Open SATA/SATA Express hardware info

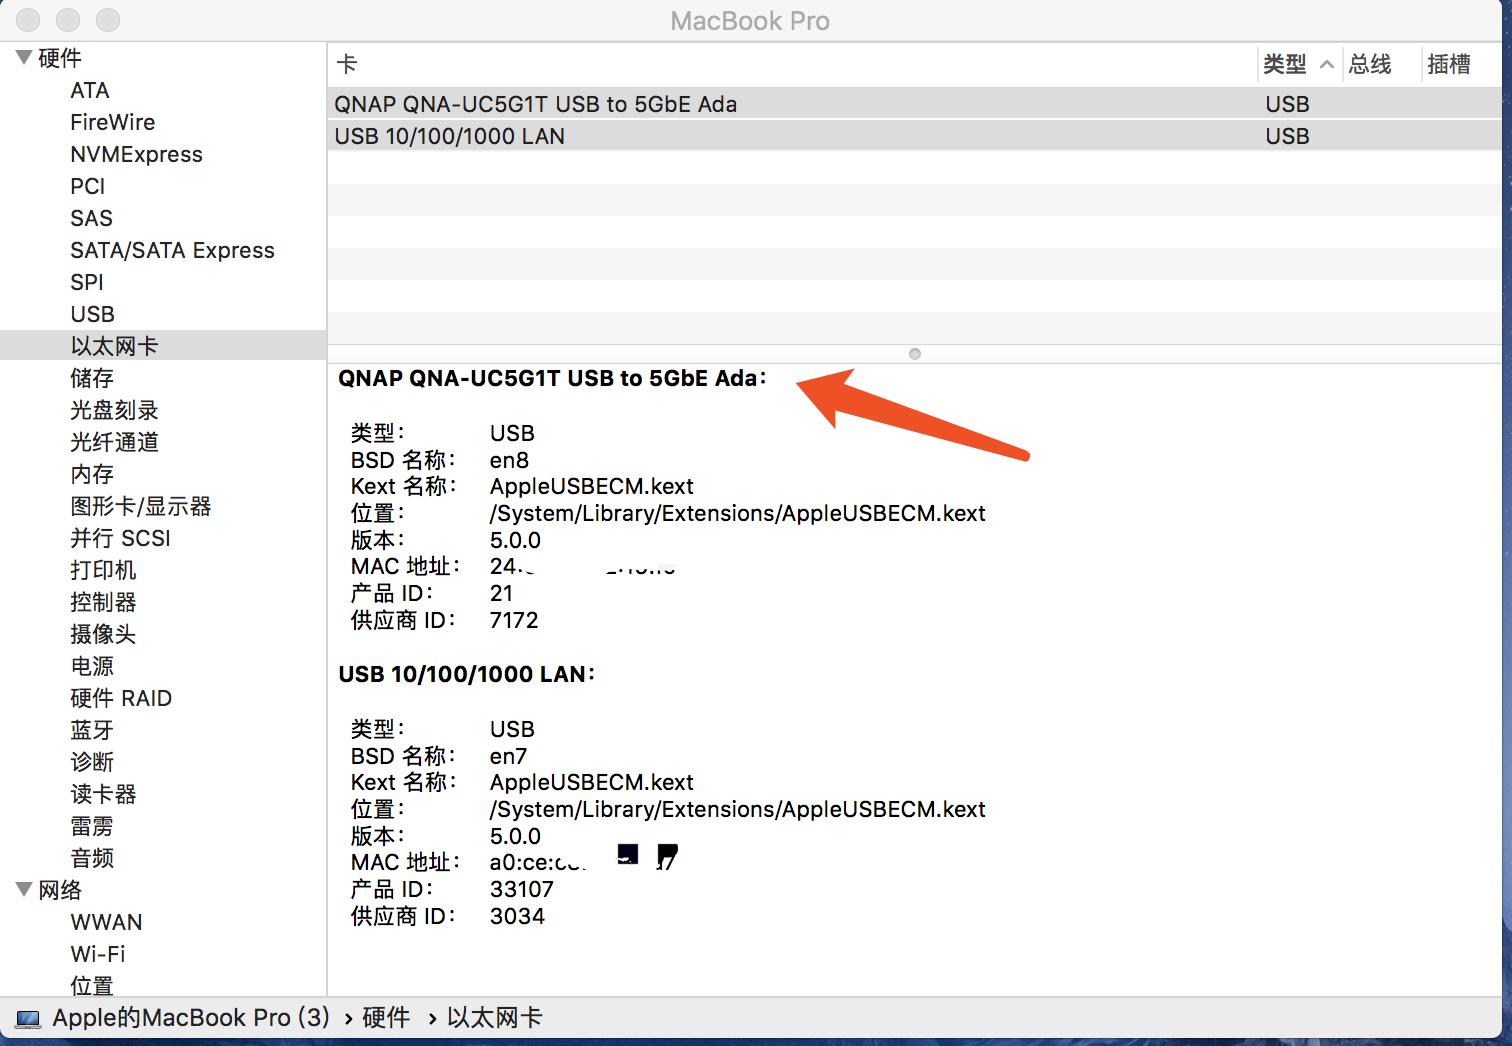172,250
